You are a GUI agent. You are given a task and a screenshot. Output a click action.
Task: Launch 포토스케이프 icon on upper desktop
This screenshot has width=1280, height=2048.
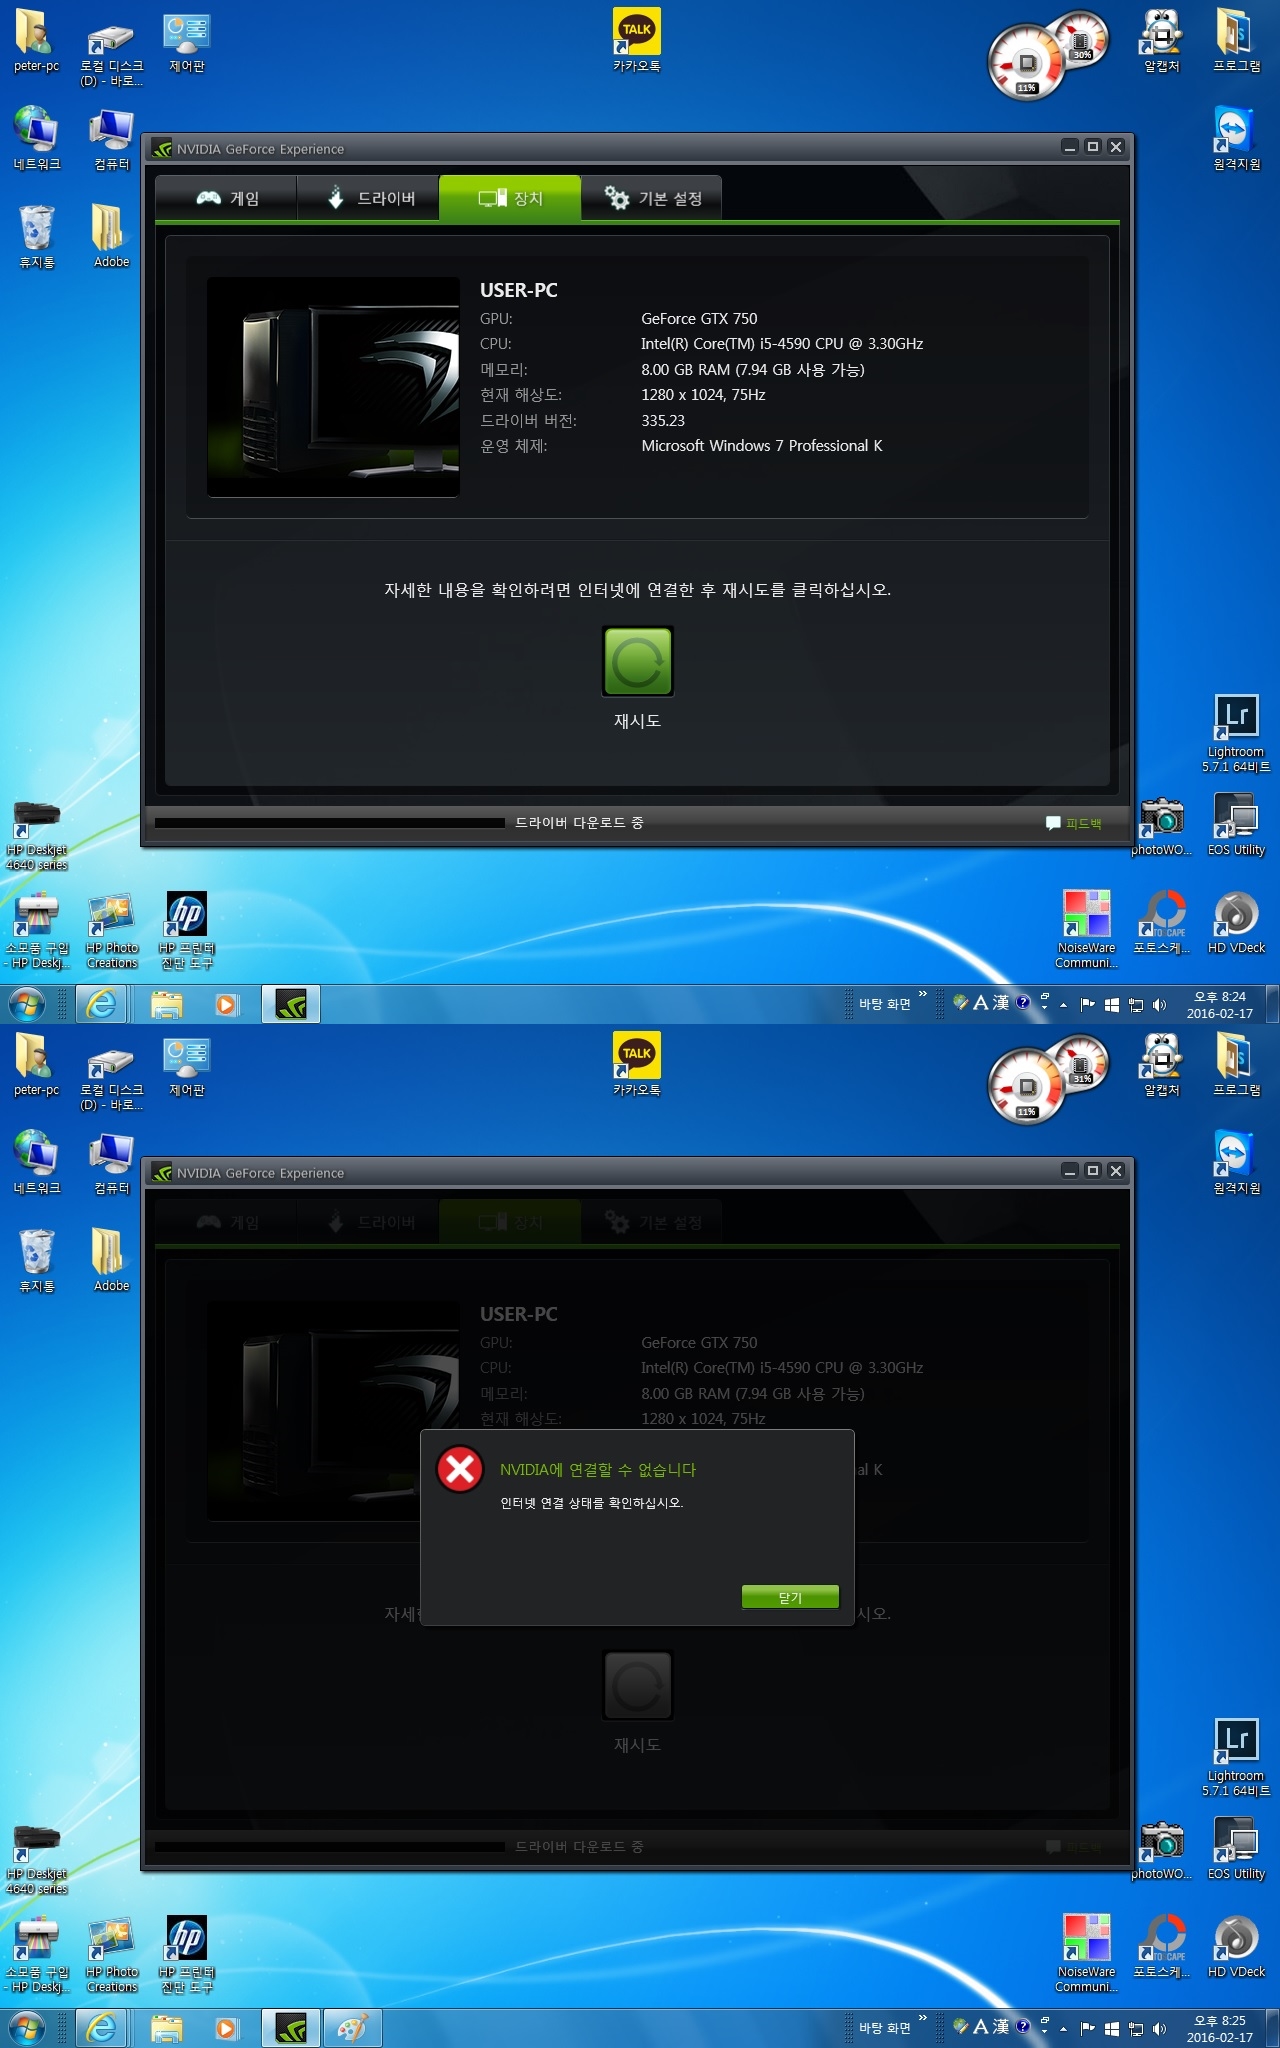pyautogui.click(x=1162, y=922)
